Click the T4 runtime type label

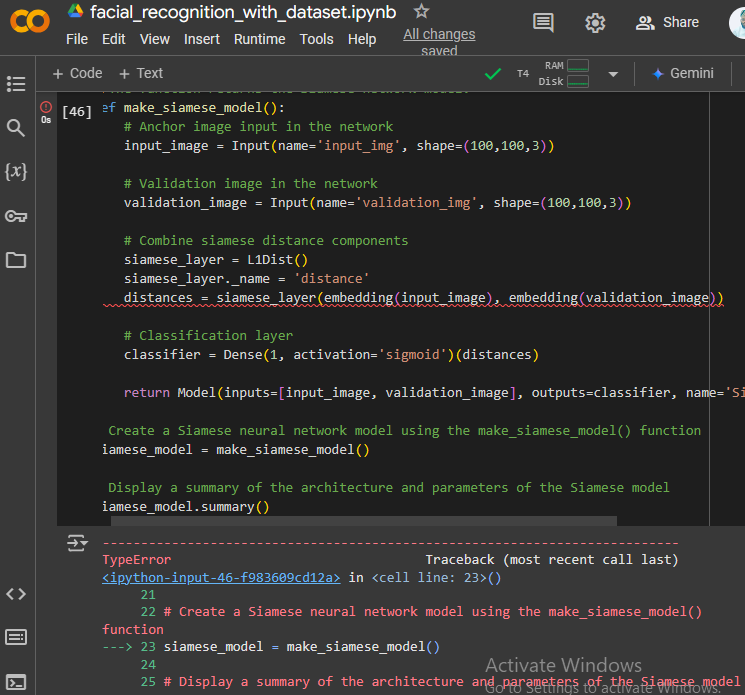523,74
